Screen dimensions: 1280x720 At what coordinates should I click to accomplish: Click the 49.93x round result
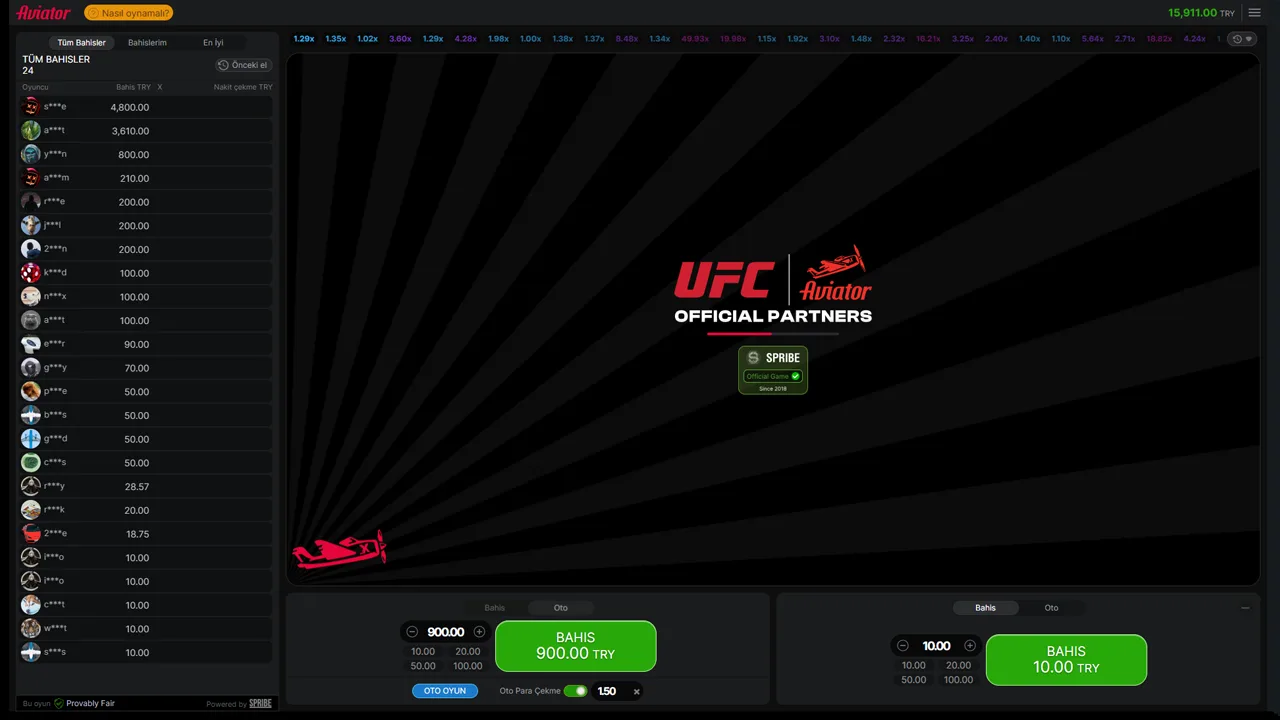point(695,39)
